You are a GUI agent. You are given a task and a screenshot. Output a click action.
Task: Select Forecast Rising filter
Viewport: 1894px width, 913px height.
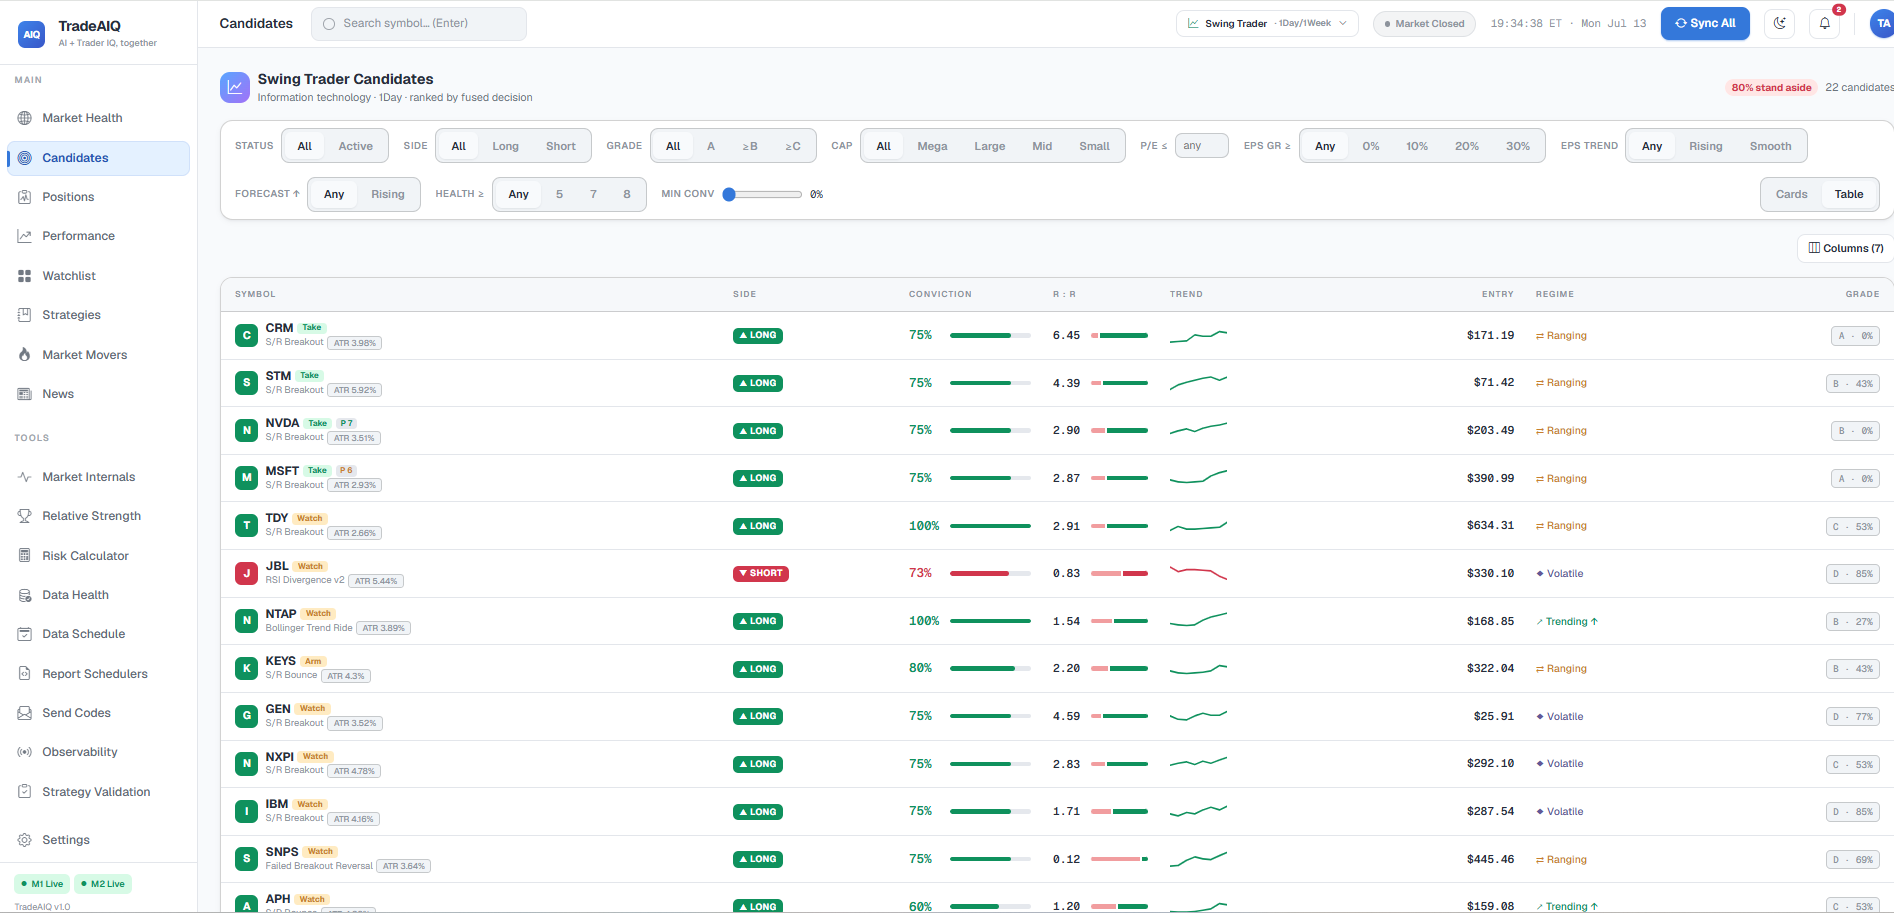[387, 194]
